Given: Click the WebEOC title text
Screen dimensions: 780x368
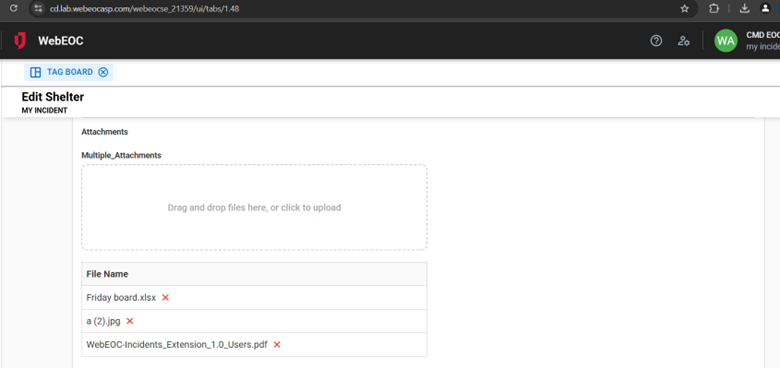Looking at the screenshot, I should [x=61, y=41].
